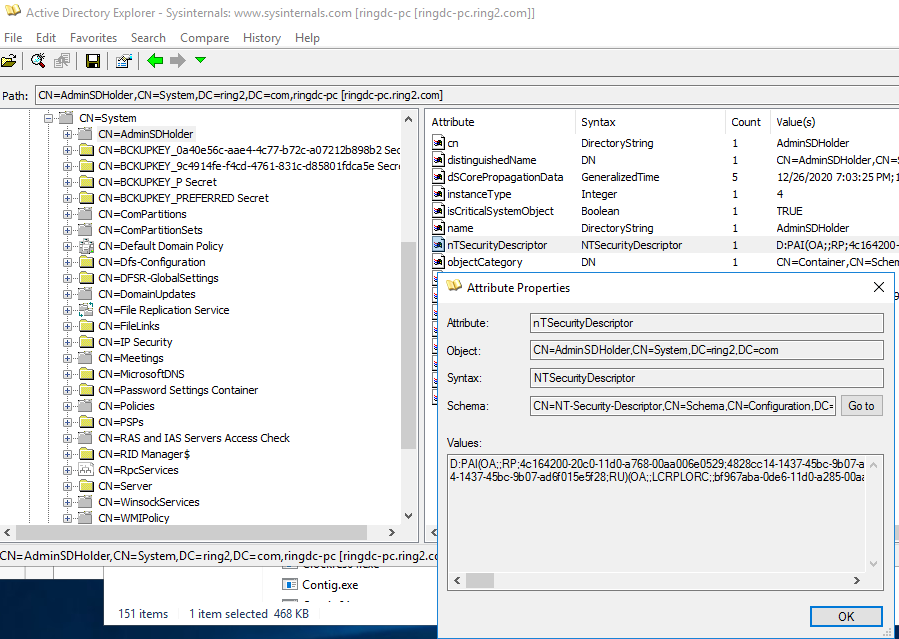The image size is (899, 639).
Task: Open the history dropdown green triangle
Action: [x=200, y=61]
